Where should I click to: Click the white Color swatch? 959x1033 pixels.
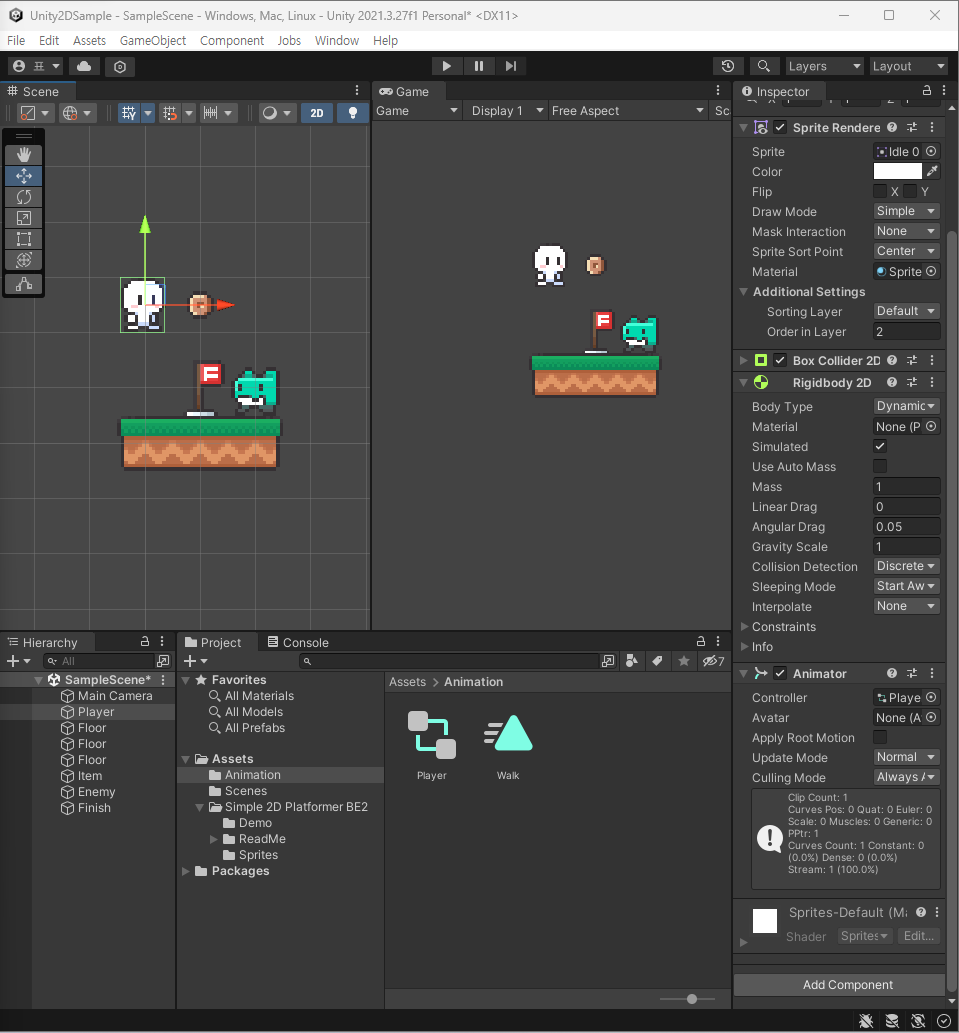(x=897, y=171)
